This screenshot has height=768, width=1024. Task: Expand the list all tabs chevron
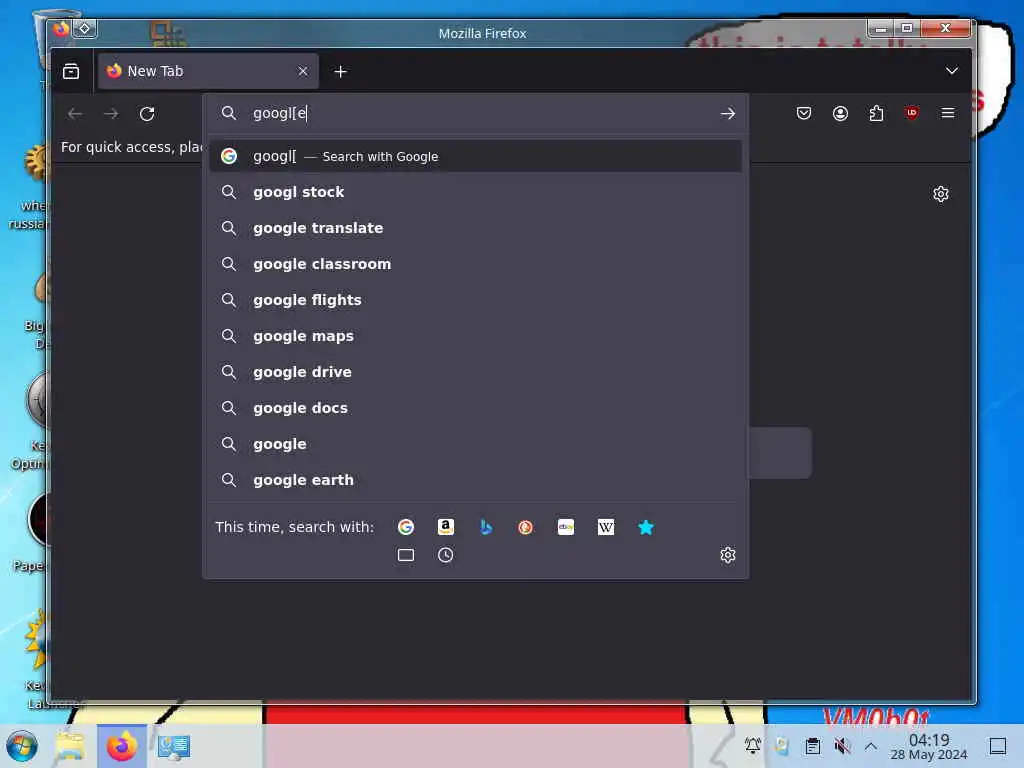(x=952, y=71)
